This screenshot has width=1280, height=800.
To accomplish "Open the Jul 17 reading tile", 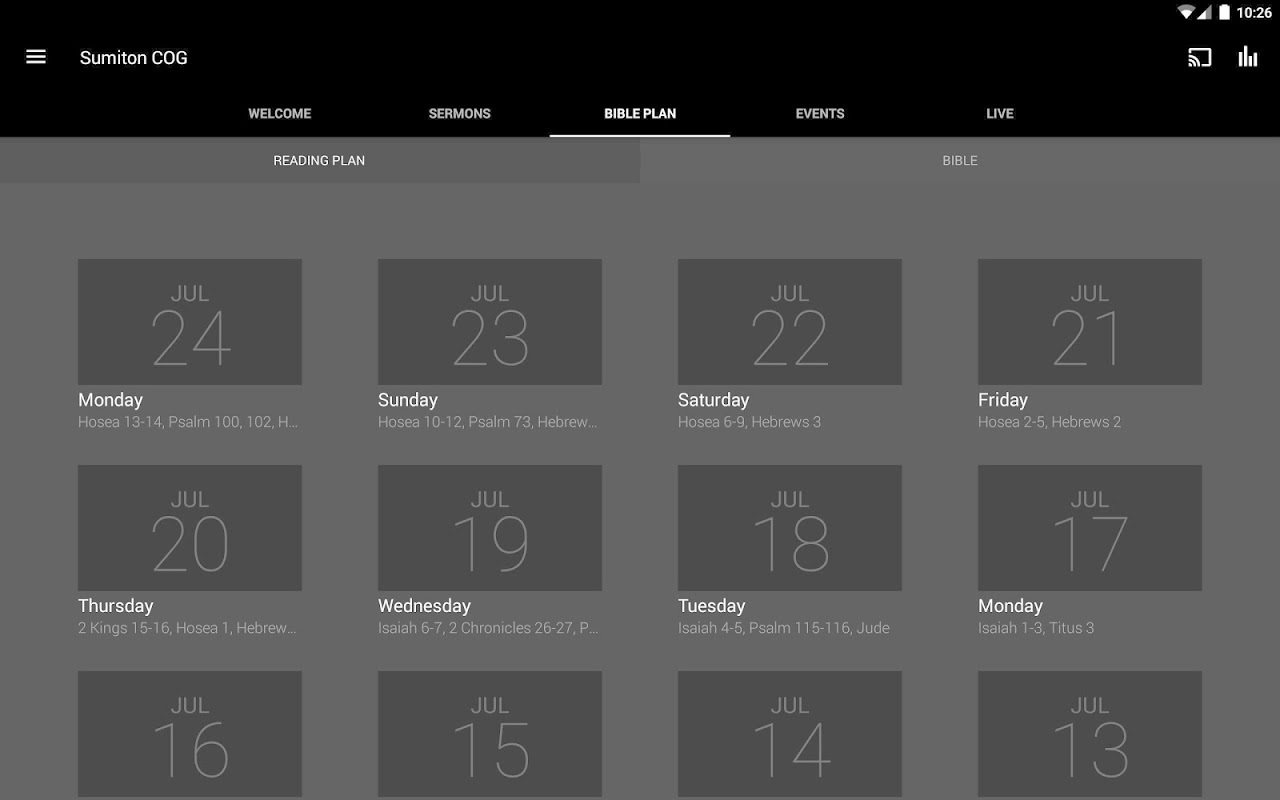I will (x=1090, y=528).
